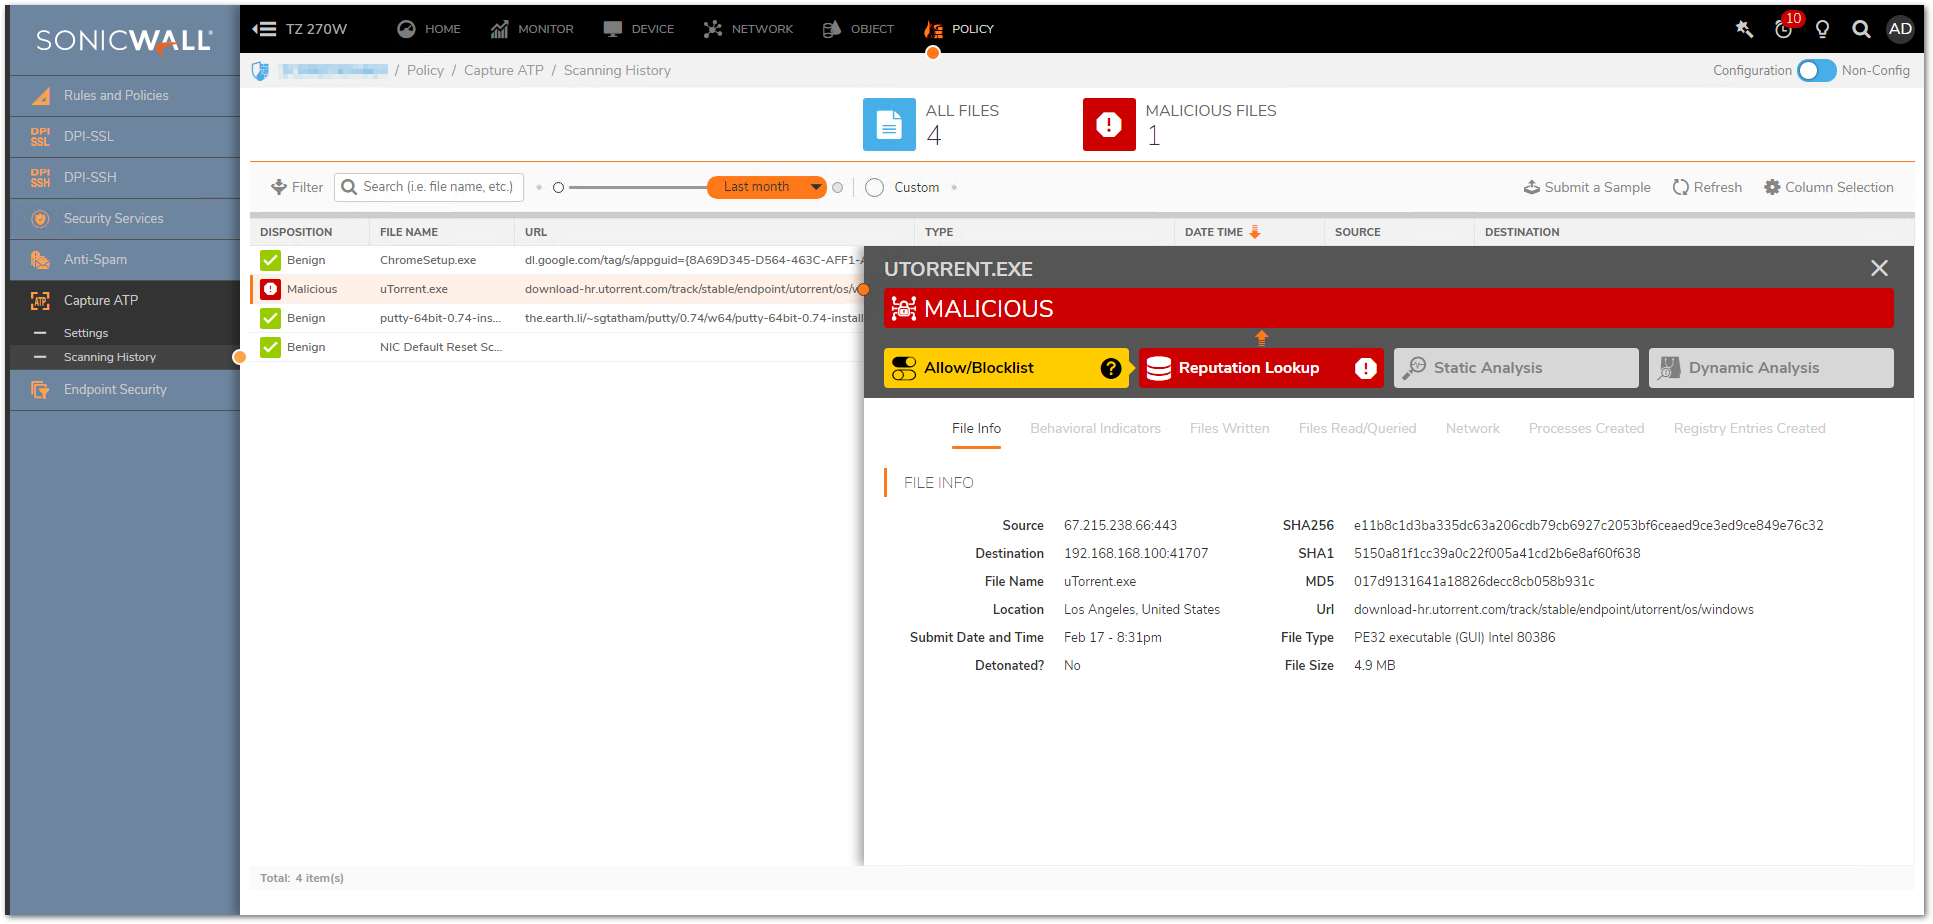
Task: Click the hamburger menu collapse icon
Action: pos(264,29)
